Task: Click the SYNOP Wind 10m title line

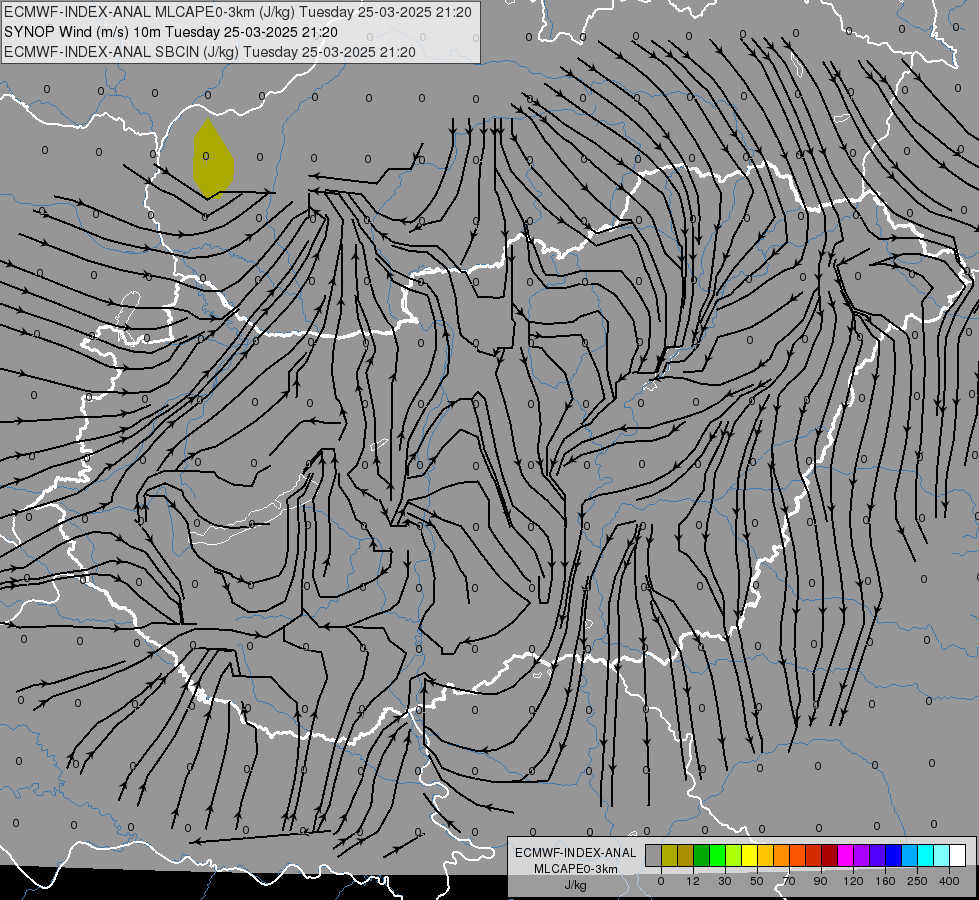Action: 170,32
